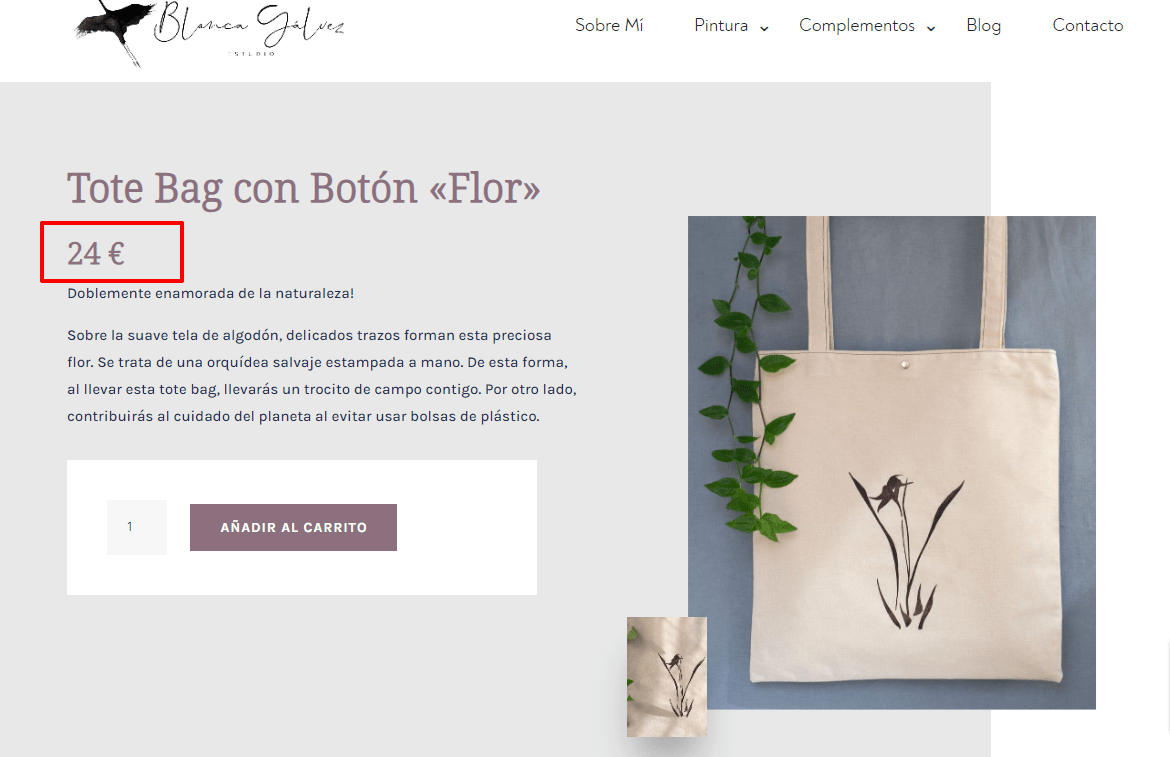Click the Doblemente enamorada de la naturaleza tagline
The image size is (1170, 757).
point(210,293)
